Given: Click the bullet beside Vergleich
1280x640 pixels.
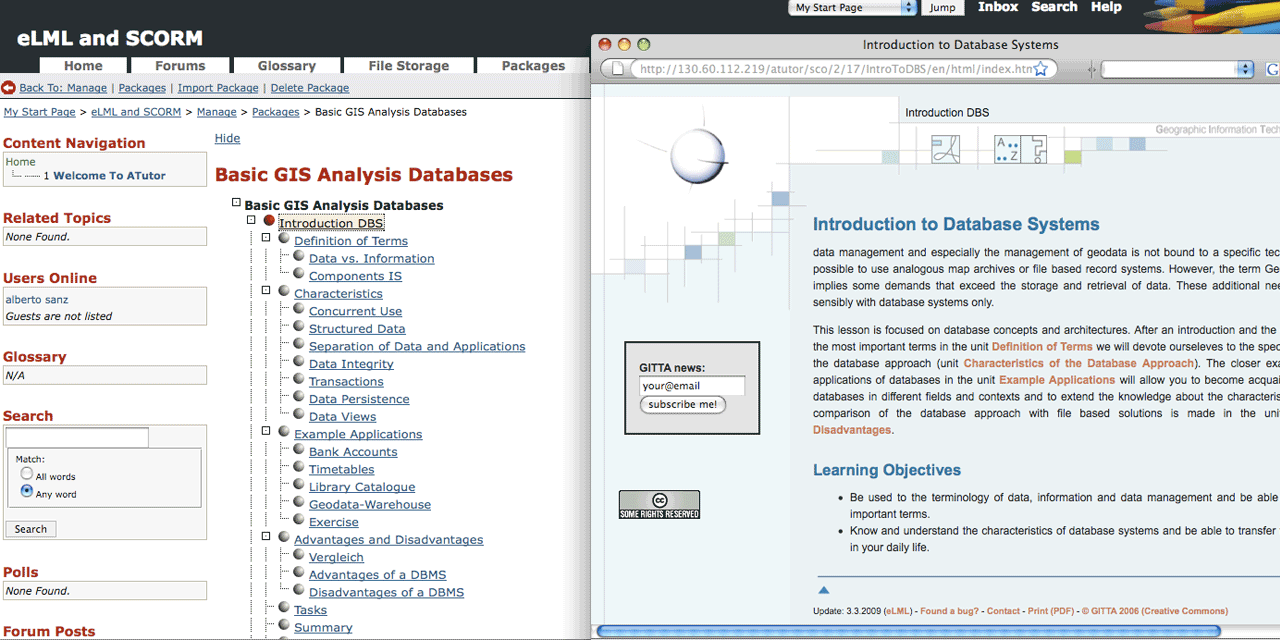Looking at the screenshot, I should tap(299, 555).
